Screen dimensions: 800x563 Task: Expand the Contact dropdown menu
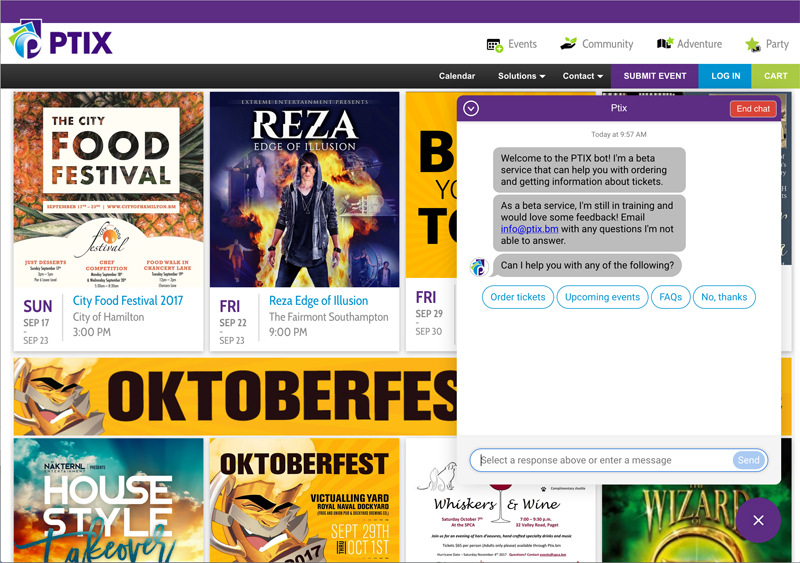coord(583,76)
